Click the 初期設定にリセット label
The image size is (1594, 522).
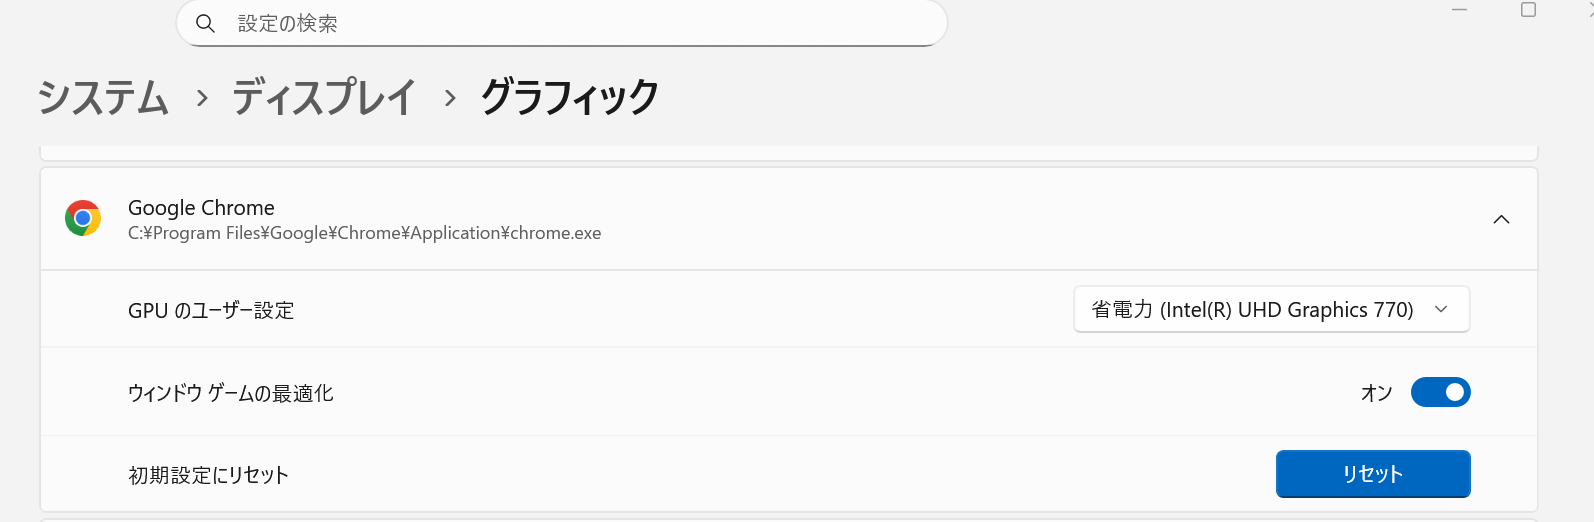(208, 475)
